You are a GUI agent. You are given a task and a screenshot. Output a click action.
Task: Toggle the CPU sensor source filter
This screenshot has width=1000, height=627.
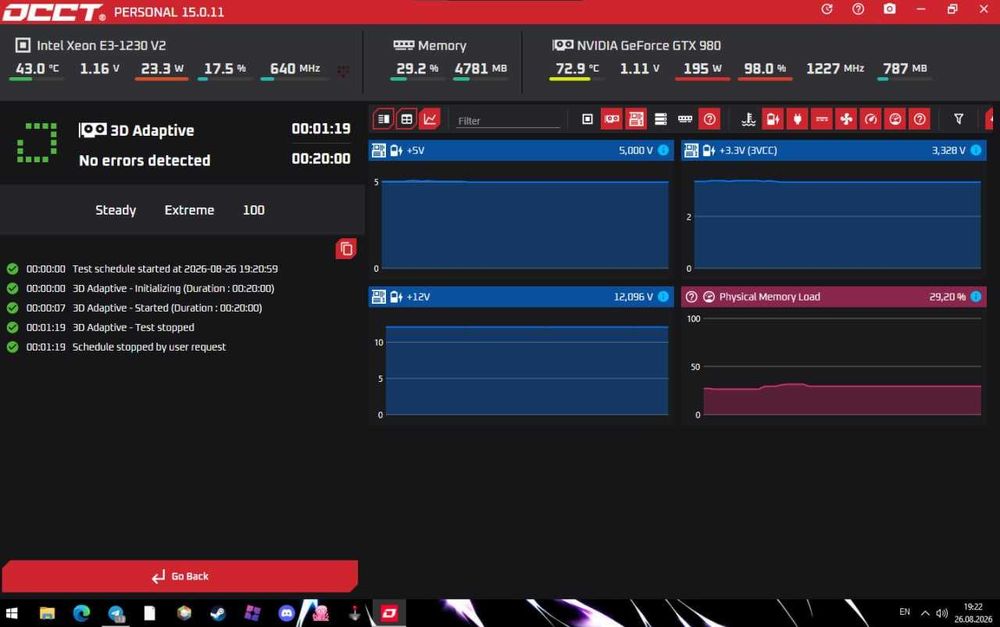pos(587,119)
